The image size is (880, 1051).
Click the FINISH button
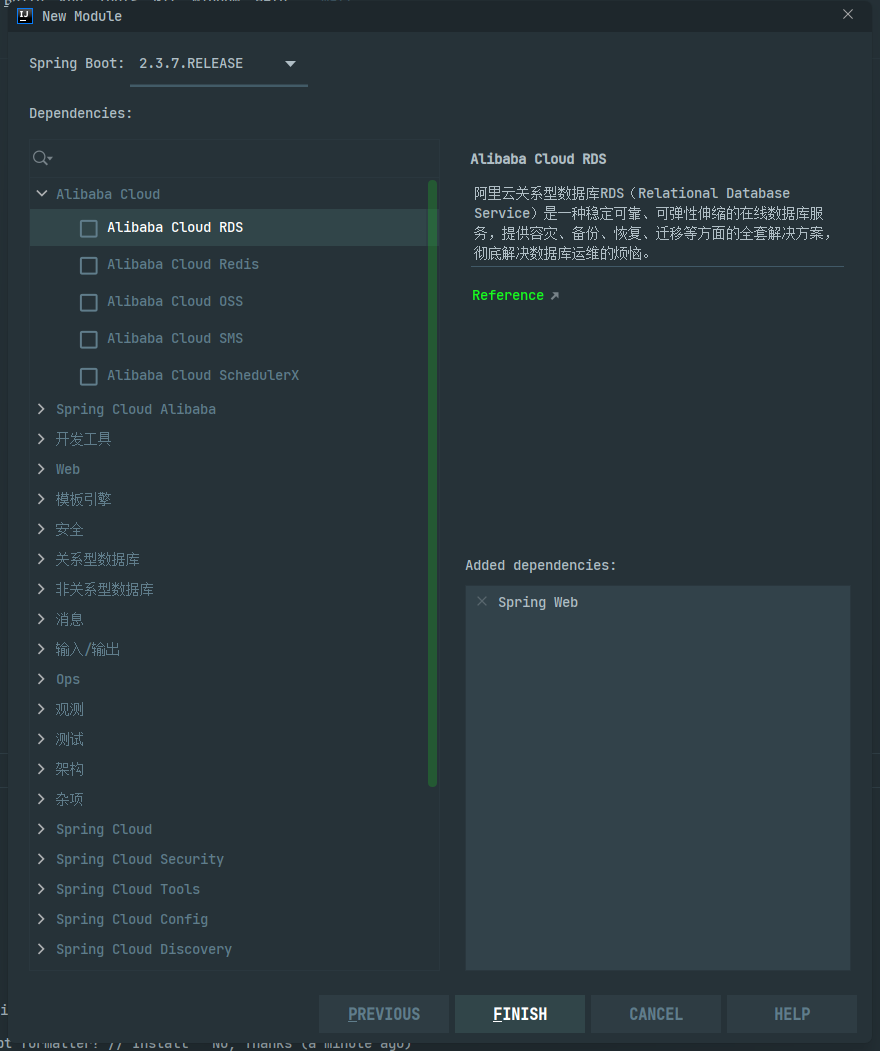coord(519,1013)
